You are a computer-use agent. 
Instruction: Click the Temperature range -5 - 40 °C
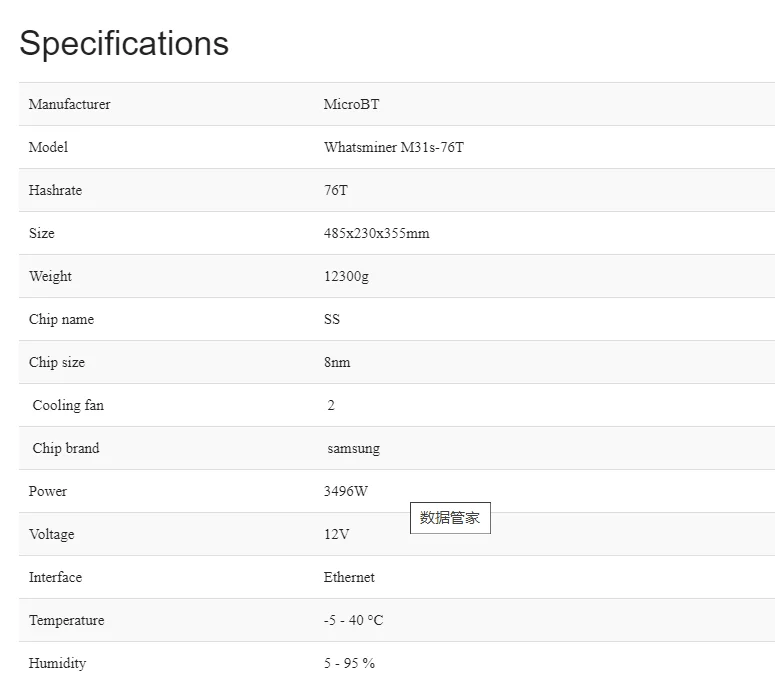coord(353,620)
